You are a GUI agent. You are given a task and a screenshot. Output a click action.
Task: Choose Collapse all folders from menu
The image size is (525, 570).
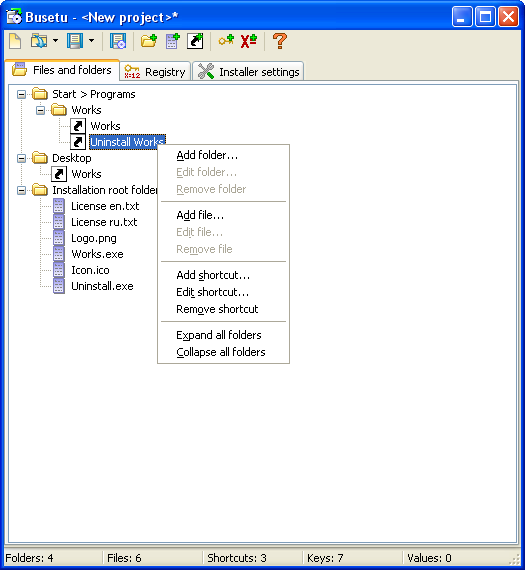[x=223, y=352]
